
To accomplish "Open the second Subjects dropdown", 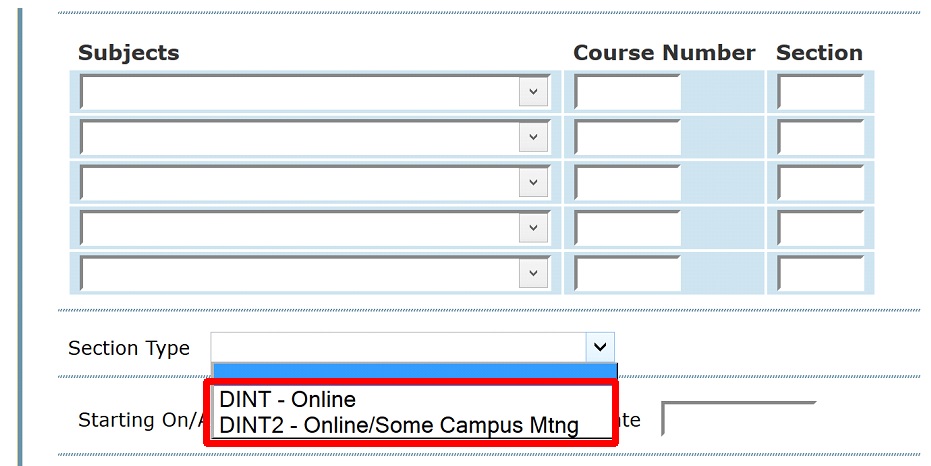I will point(314,137).
